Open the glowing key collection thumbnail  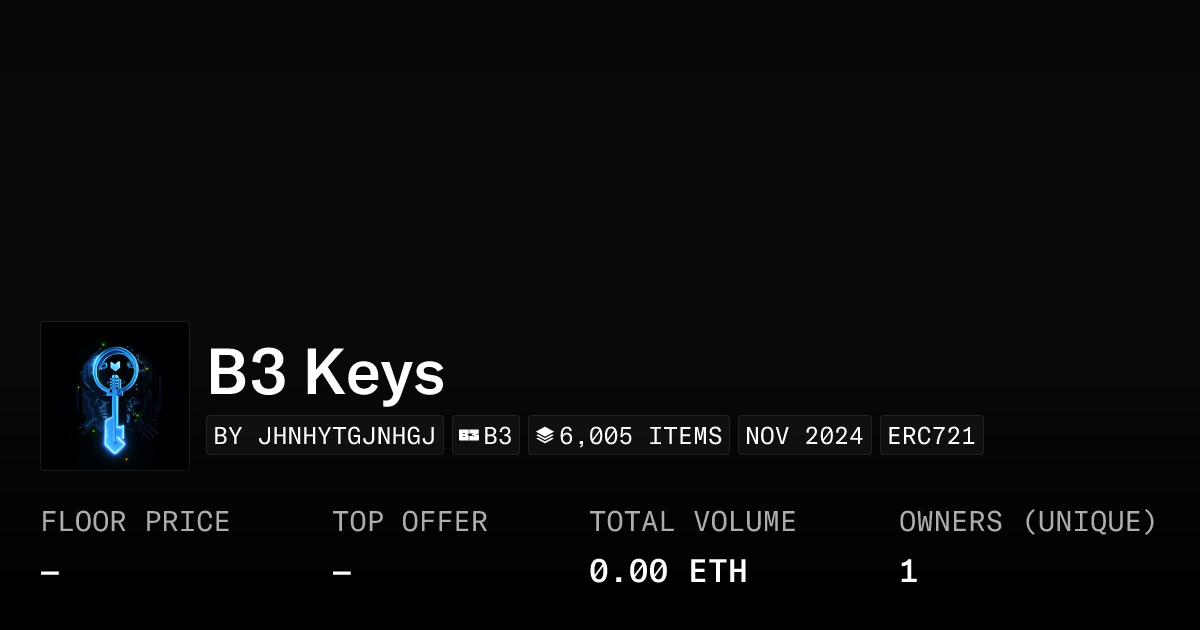click(x=115, y=396)
